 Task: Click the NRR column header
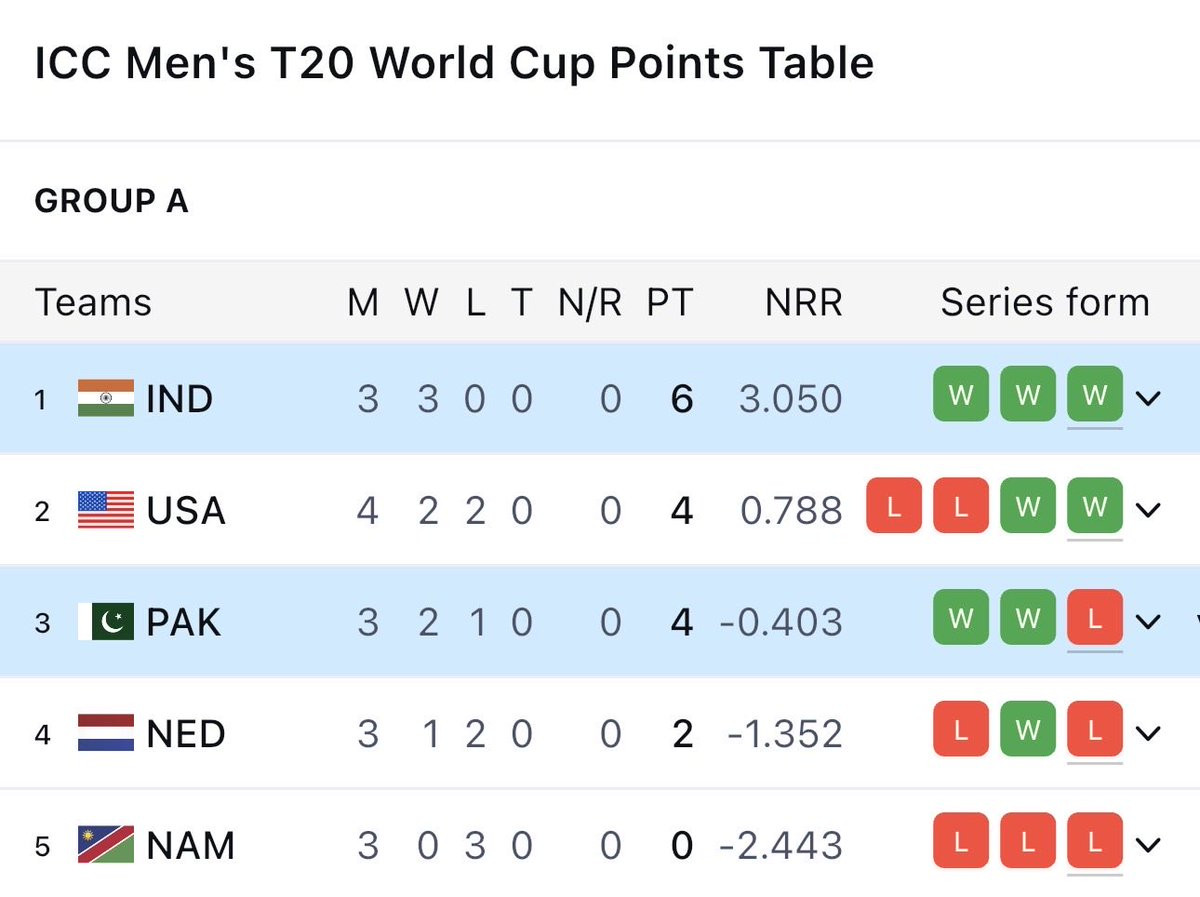803,302
